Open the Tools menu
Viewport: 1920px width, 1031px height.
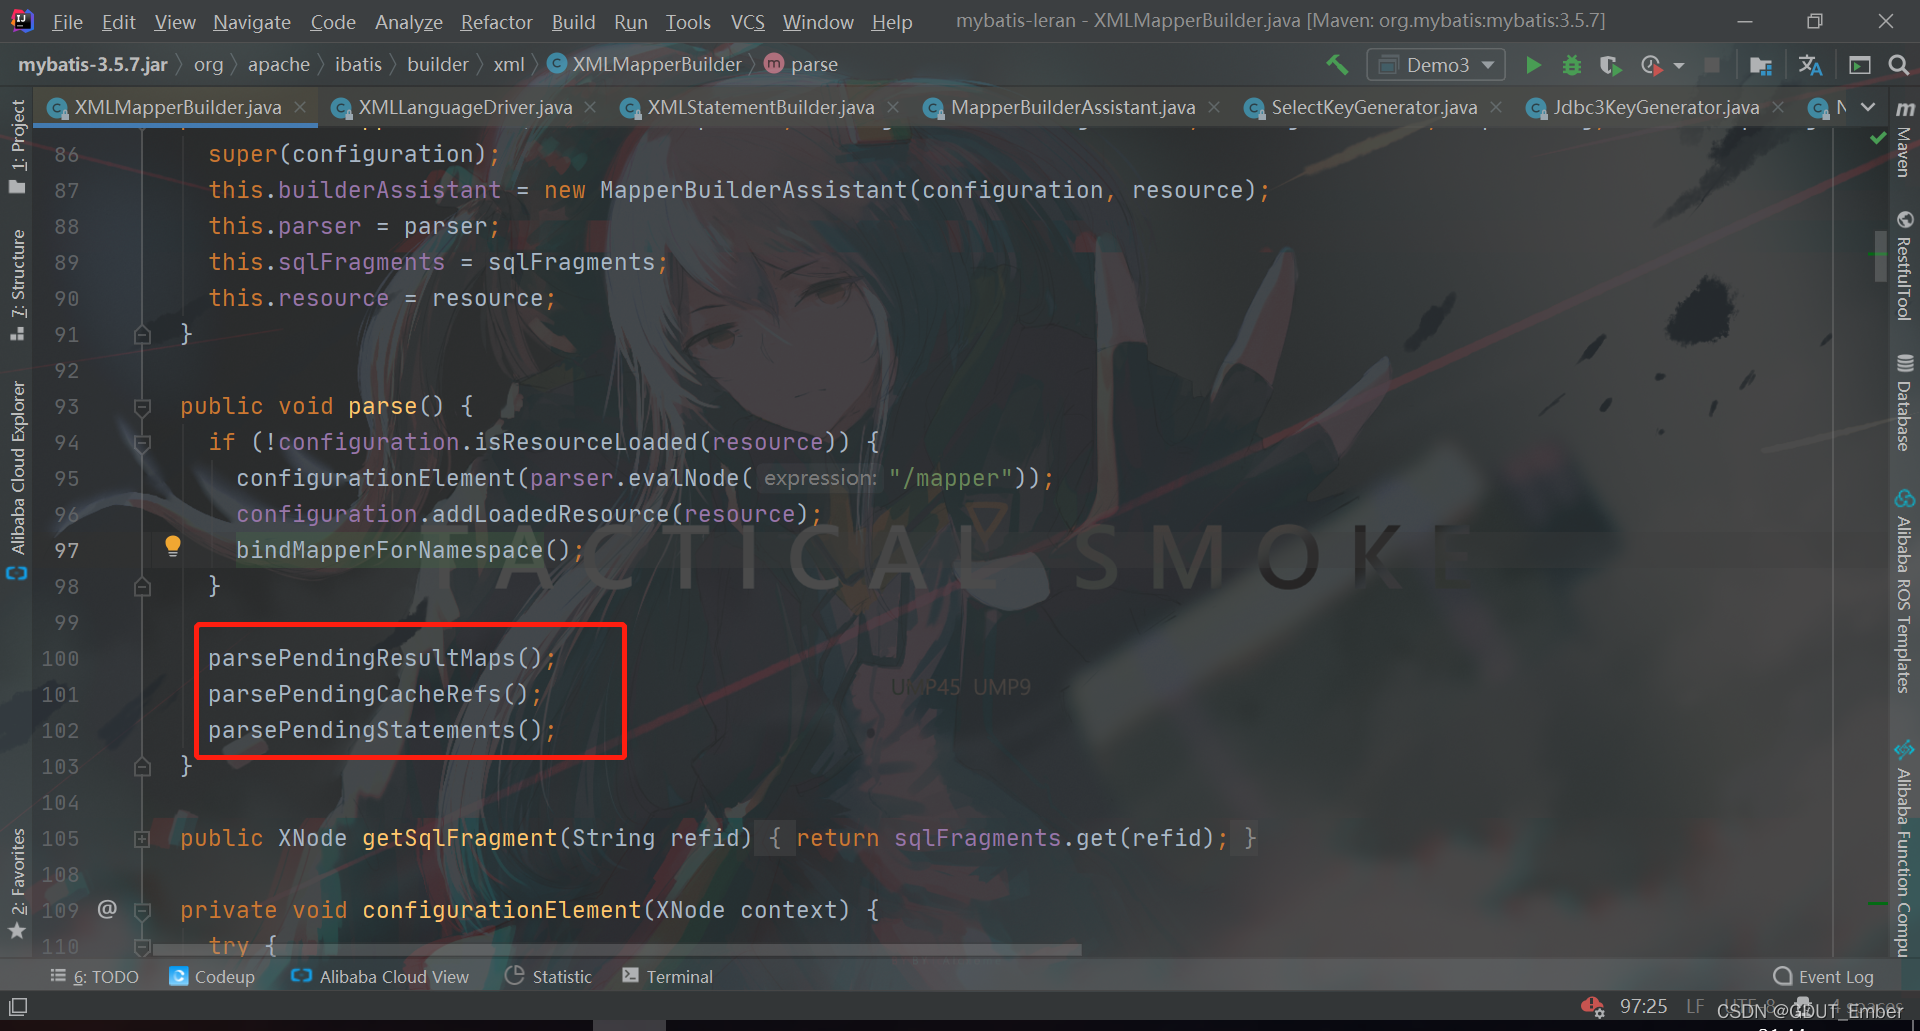688,22
